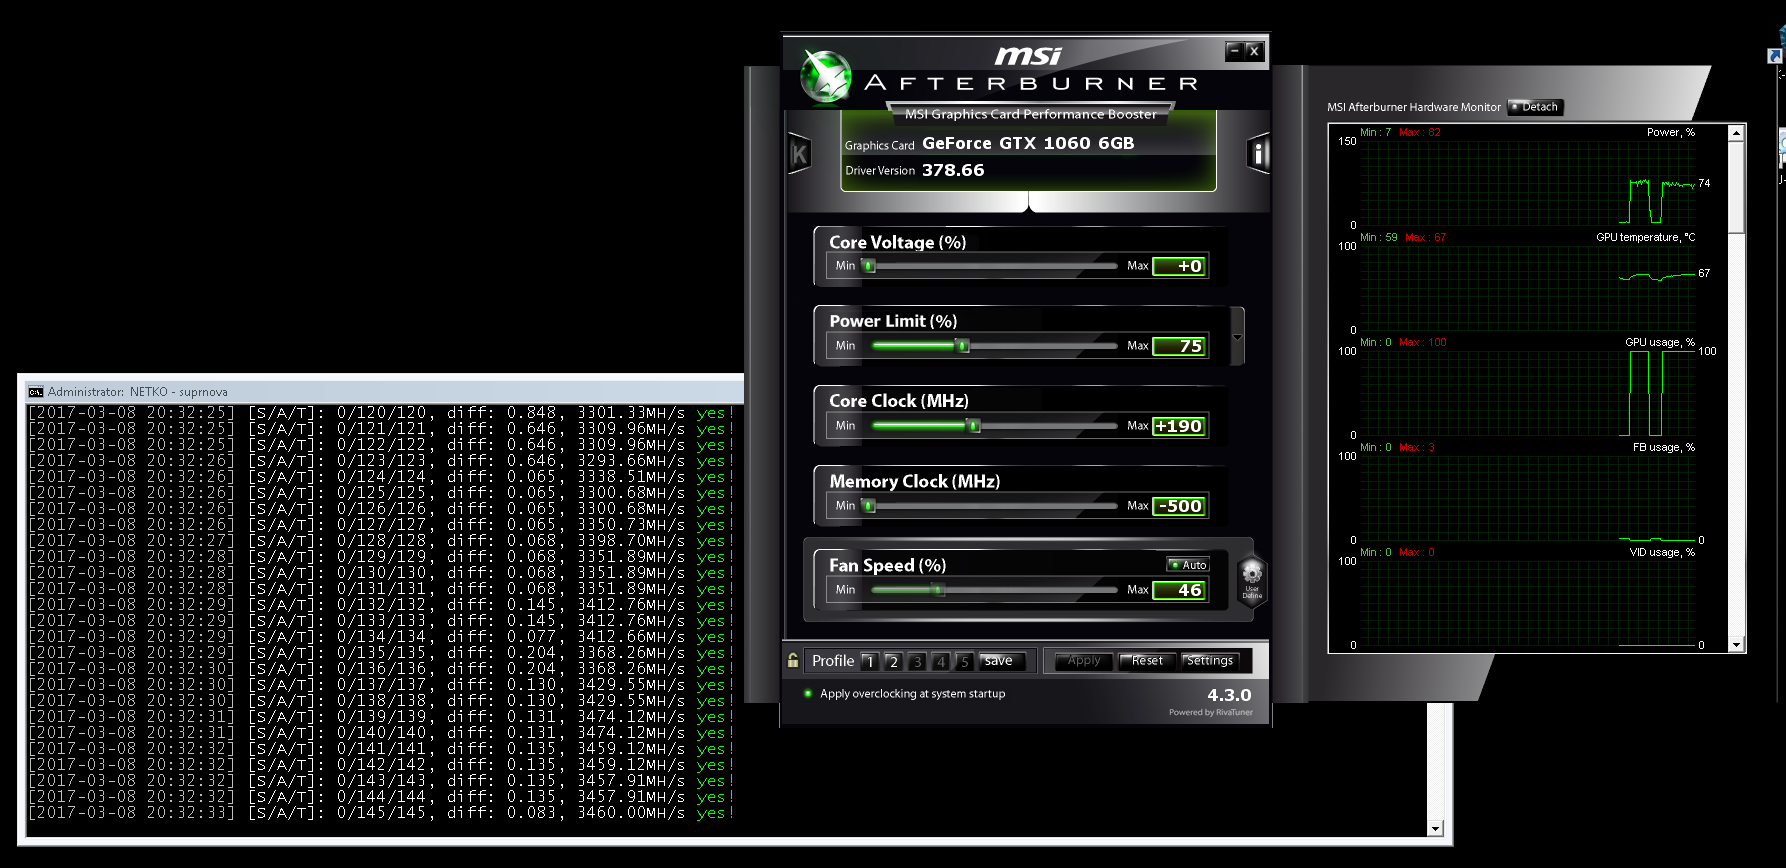
Task: Click the Core Voltage slider handle
Action: [x=869, y=266]
